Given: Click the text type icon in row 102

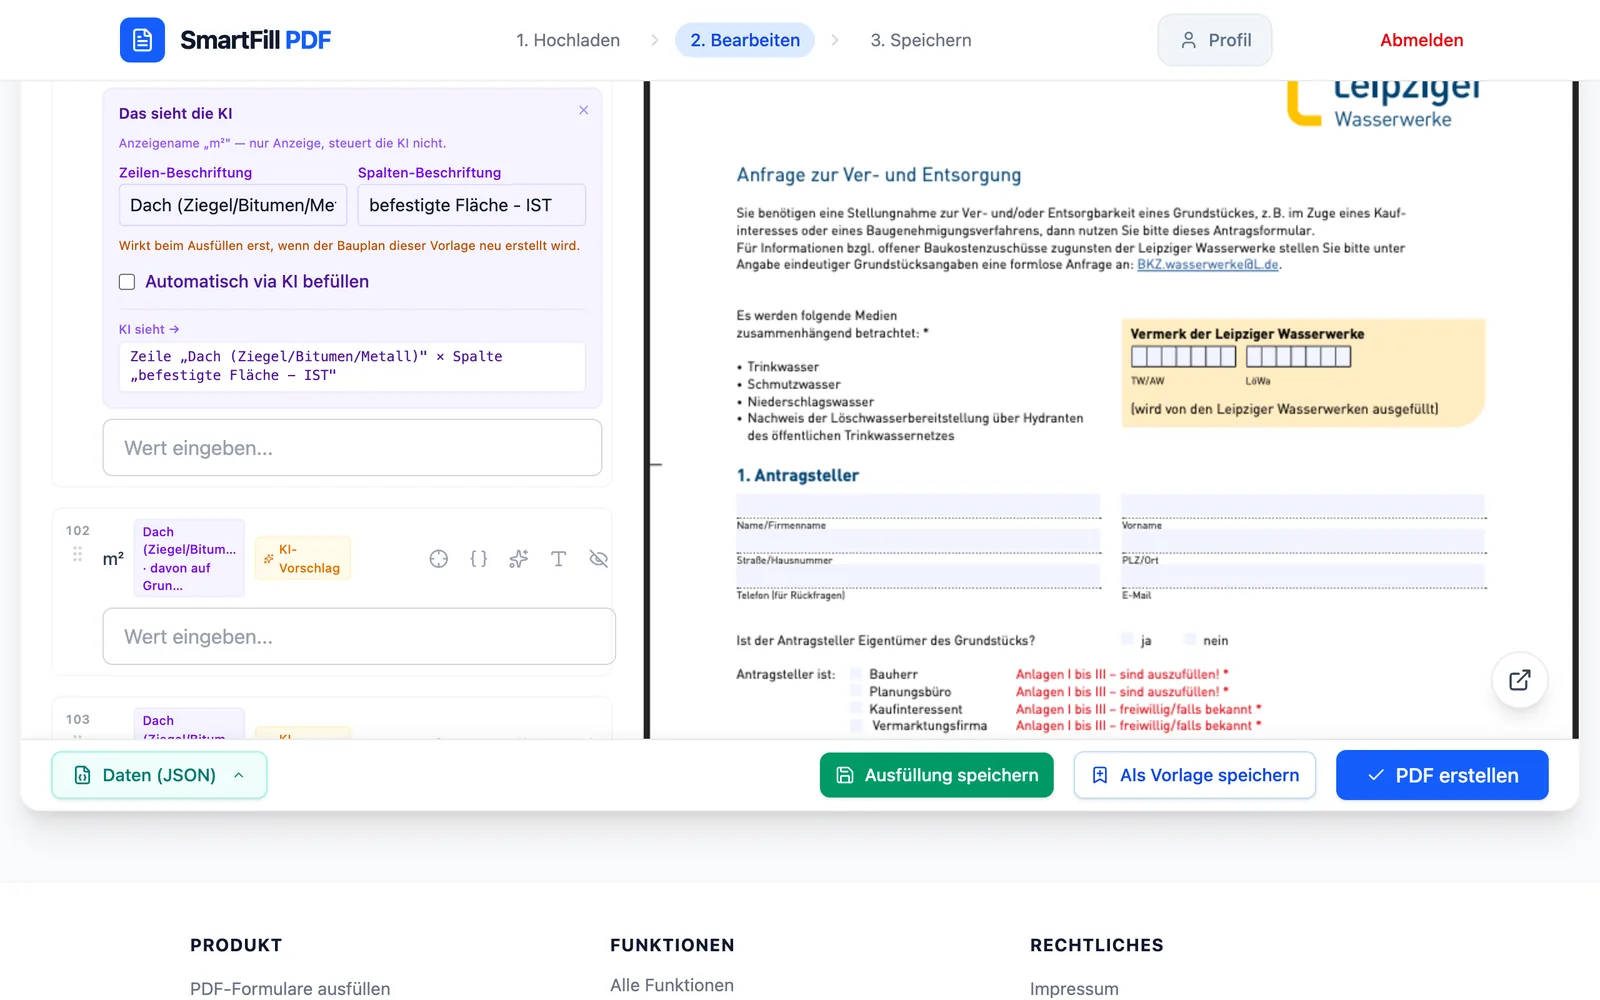Looking at the screenshot, I should point(559,559).
